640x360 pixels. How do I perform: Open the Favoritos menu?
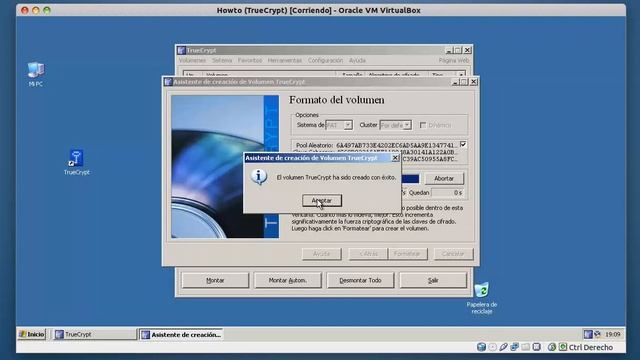click(250, 60)
